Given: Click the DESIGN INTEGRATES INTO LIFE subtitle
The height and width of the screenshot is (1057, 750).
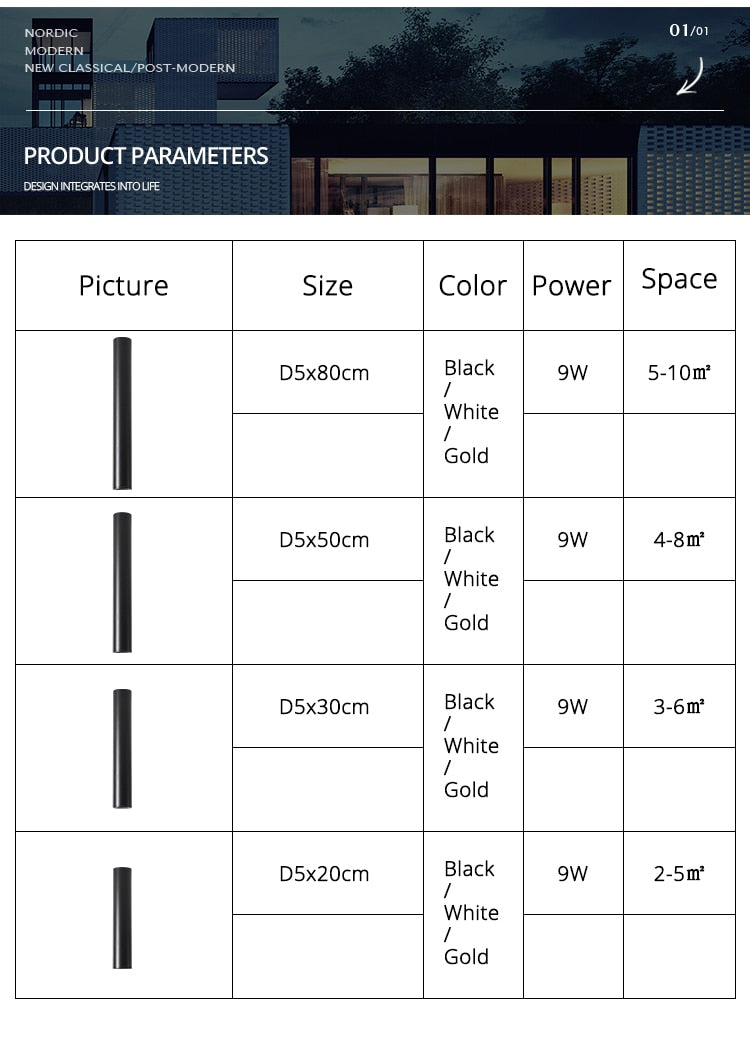Looking at the screenshot, I should coord(92,186).
